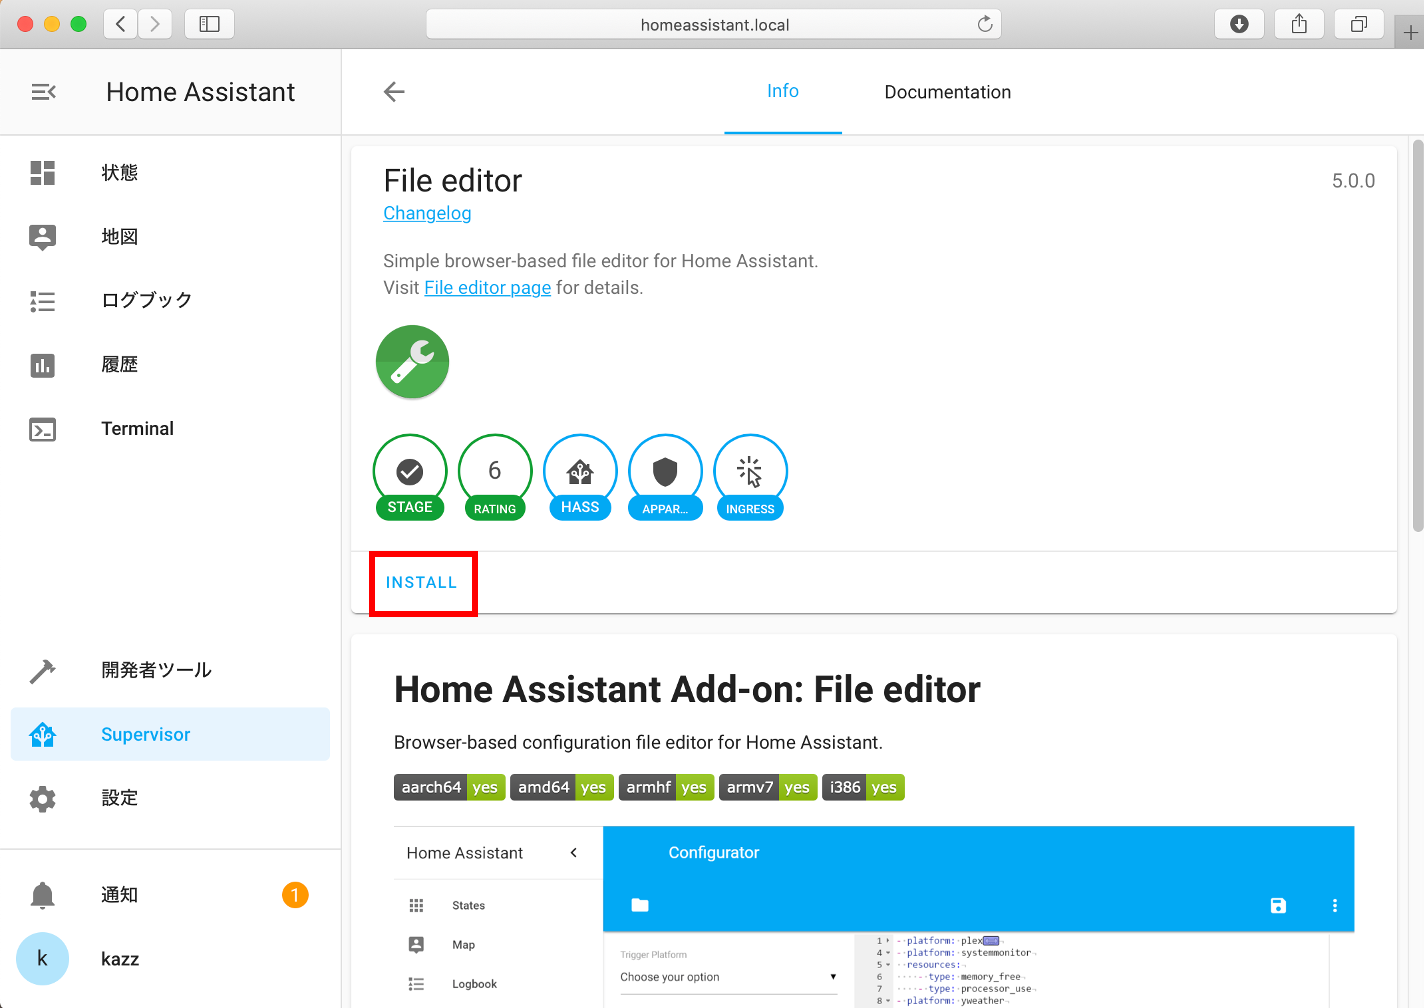This screenshot has width=1424, height=1008.
Task: Open the 設定 gear icon
Action: pos(43,799)
